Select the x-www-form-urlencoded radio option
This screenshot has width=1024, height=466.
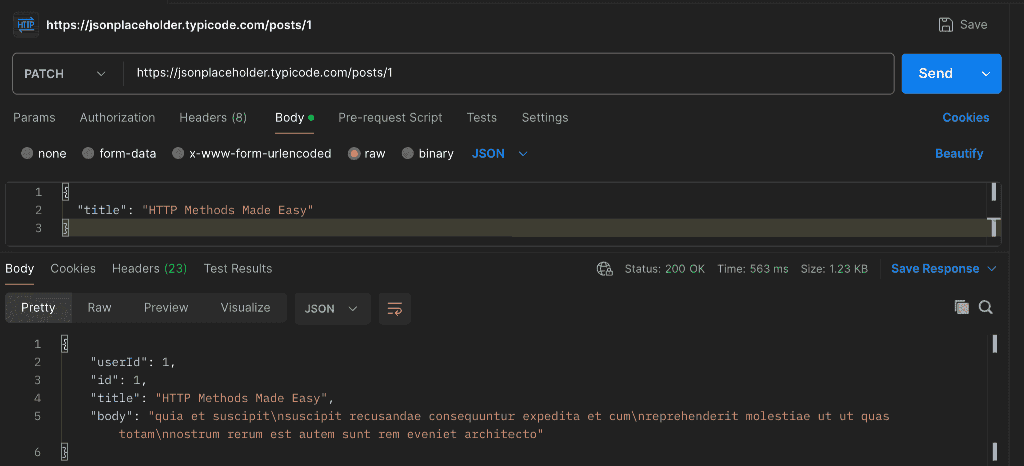click(178, 153)
